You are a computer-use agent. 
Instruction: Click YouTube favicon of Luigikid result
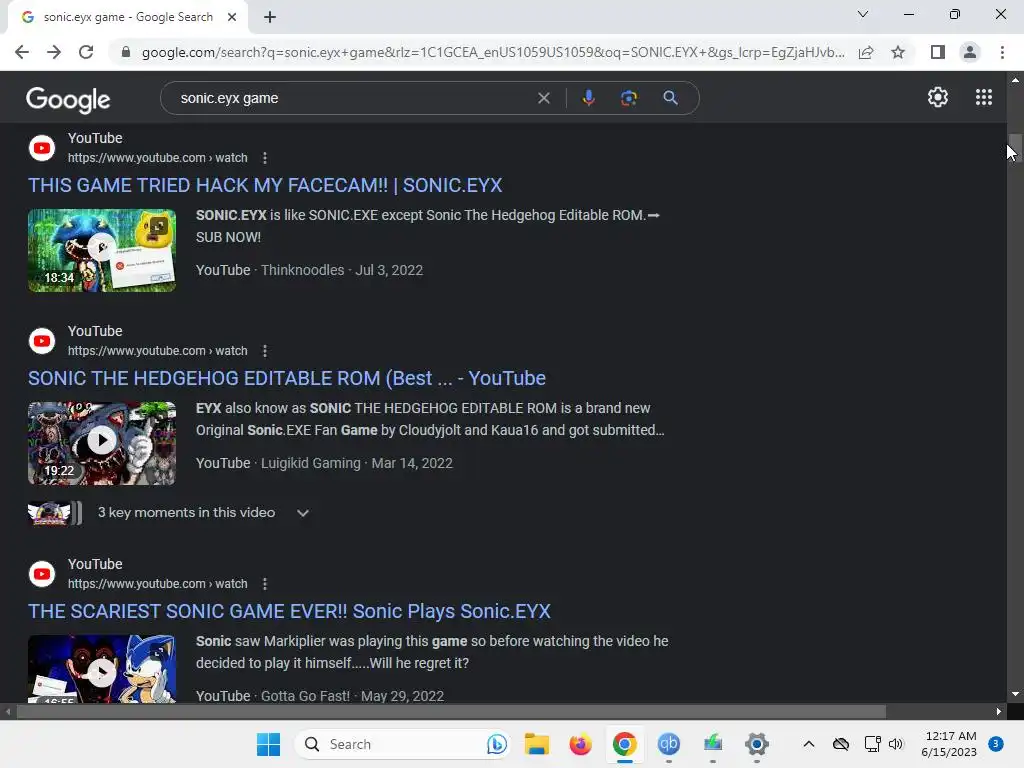(x=42, y=341)
